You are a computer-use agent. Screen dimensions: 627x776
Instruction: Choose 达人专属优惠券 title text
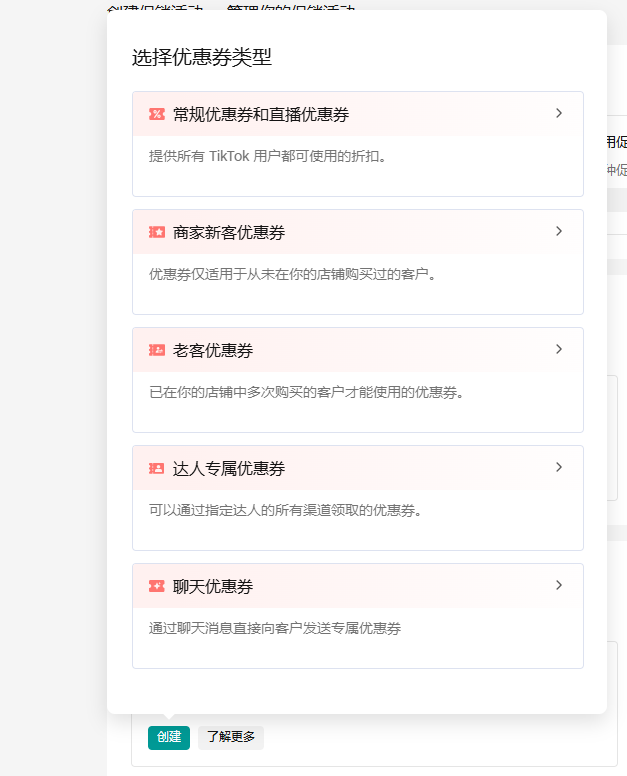(228, 468)
